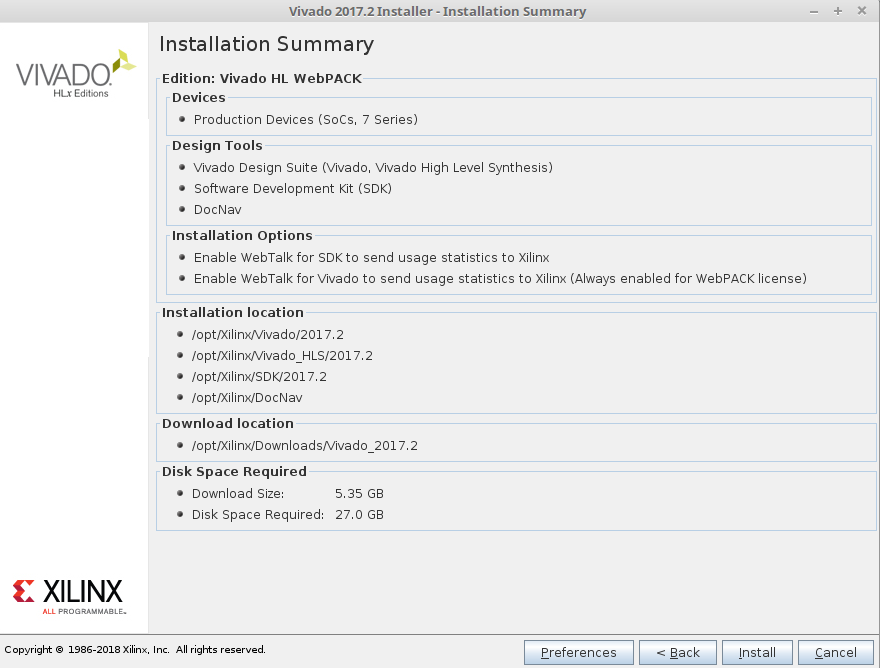Image resolution: width=880 pixels, height=668 pixels.
Task: Click path /opt/Xilinx/SDK/2017.2
Action: tap(259, 377)
